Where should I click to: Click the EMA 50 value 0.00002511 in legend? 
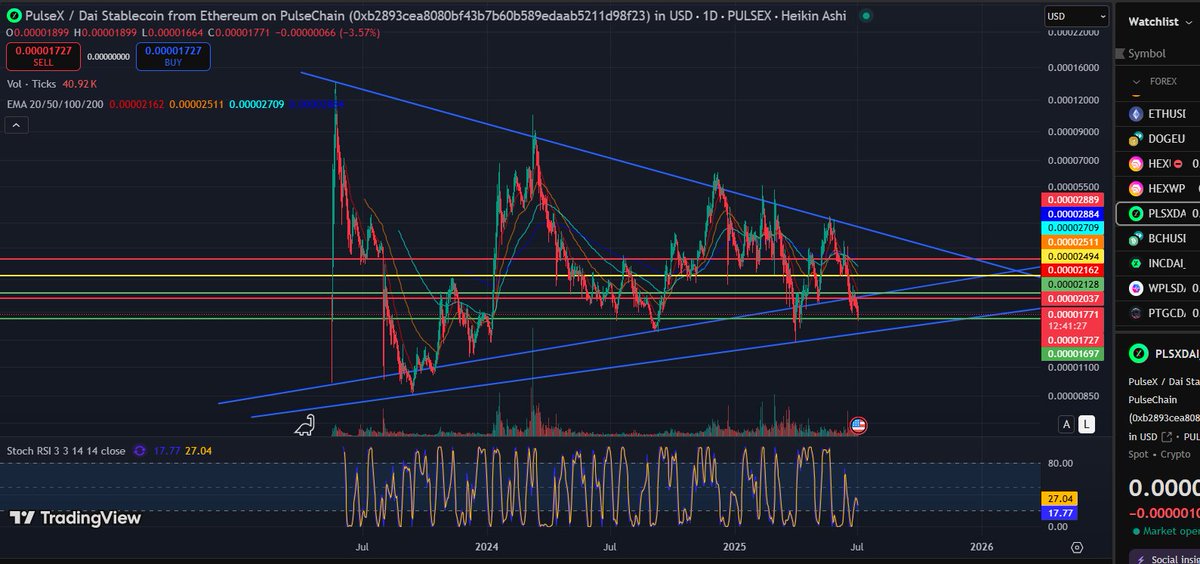tap(198, 103)
